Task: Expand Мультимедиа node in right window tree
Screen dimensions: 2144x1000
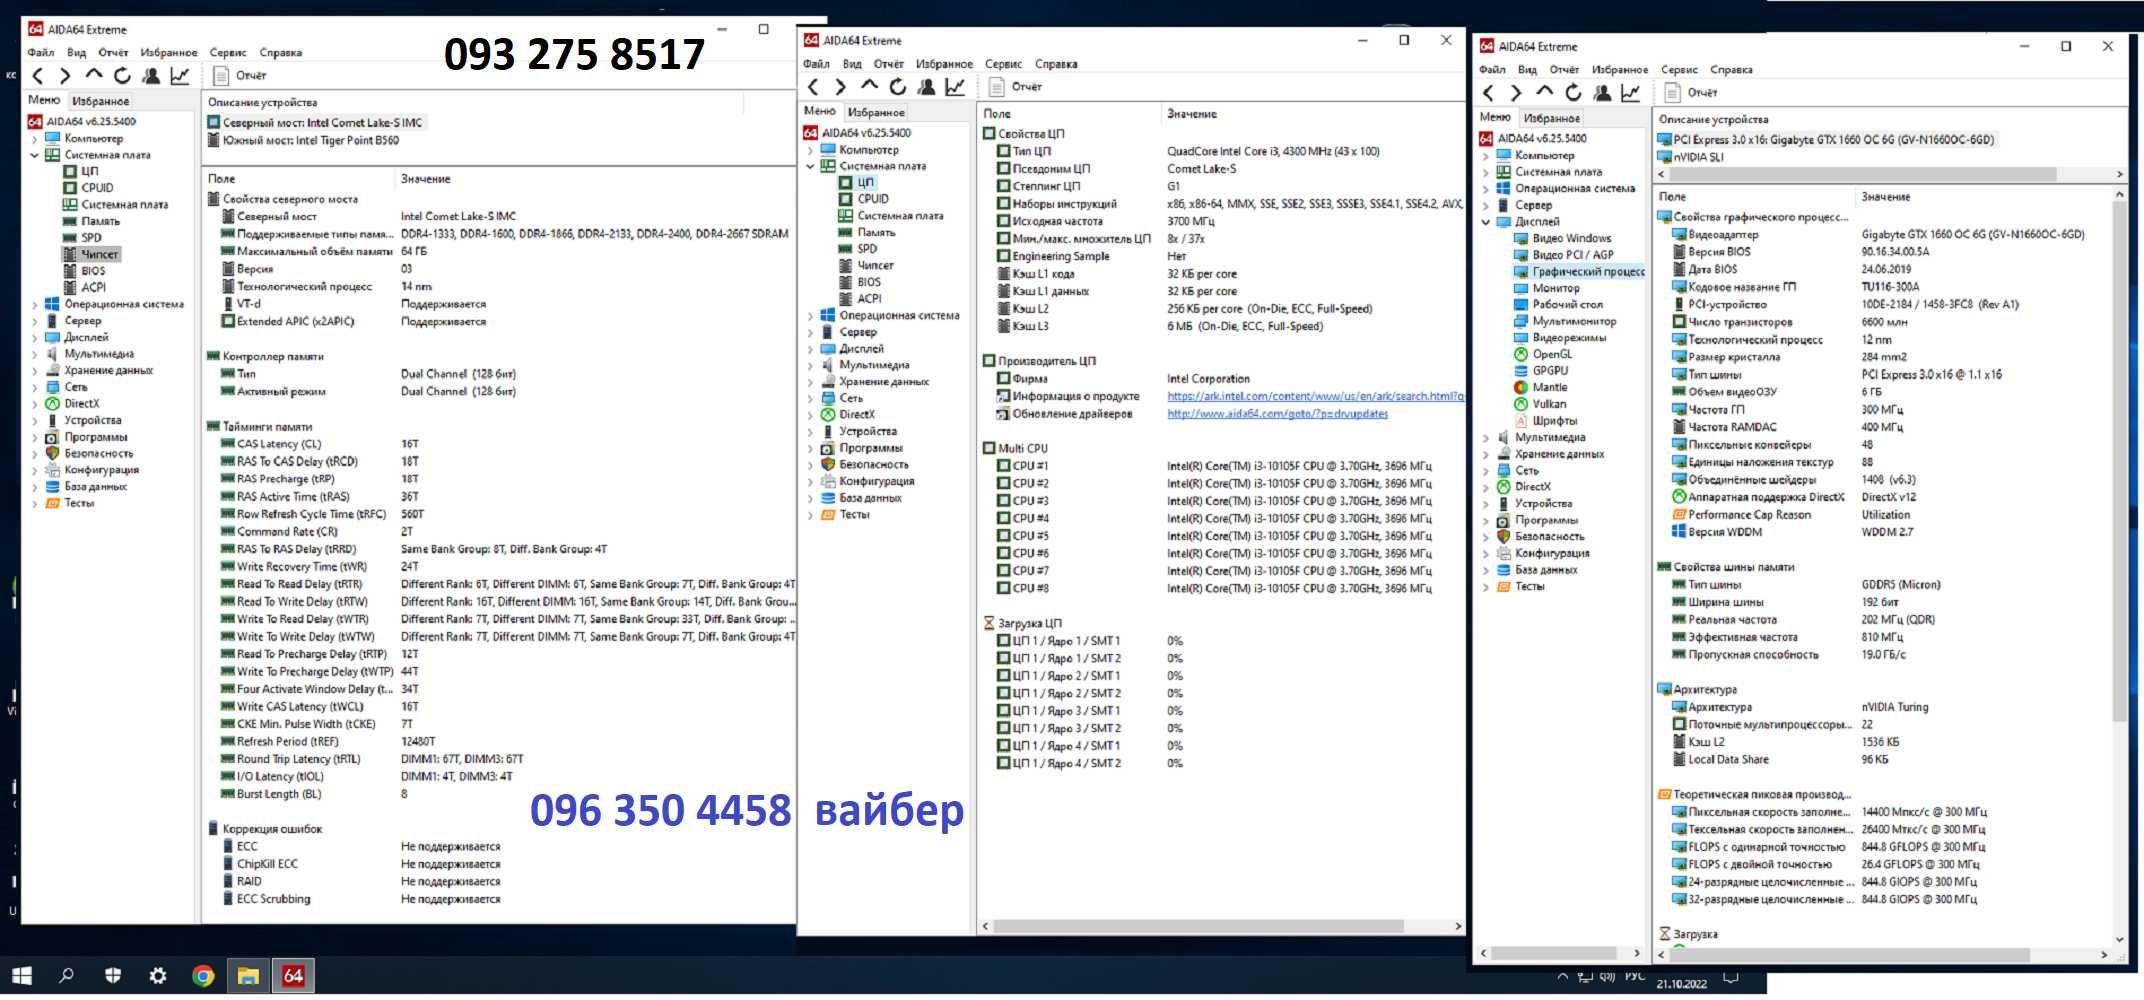Action: (x=1486, y=438)
